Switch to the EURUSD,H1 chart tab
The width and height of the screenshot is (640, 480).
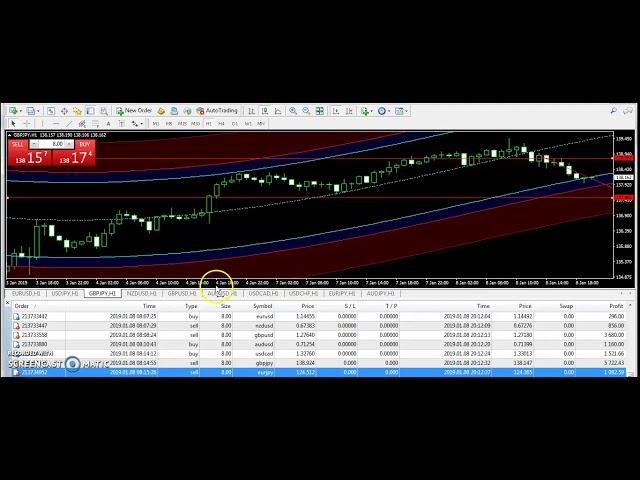click(25, 294)
